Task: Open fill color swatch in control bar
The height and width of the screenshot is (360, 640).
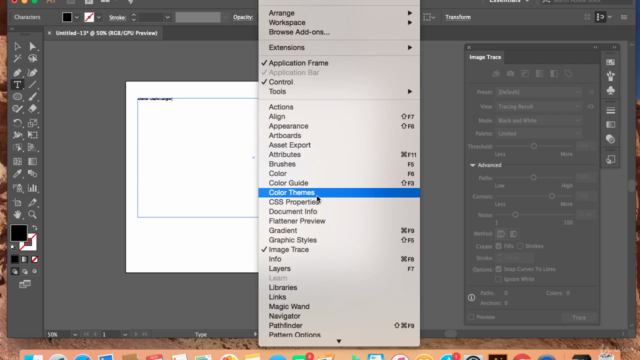Action: 67,17
